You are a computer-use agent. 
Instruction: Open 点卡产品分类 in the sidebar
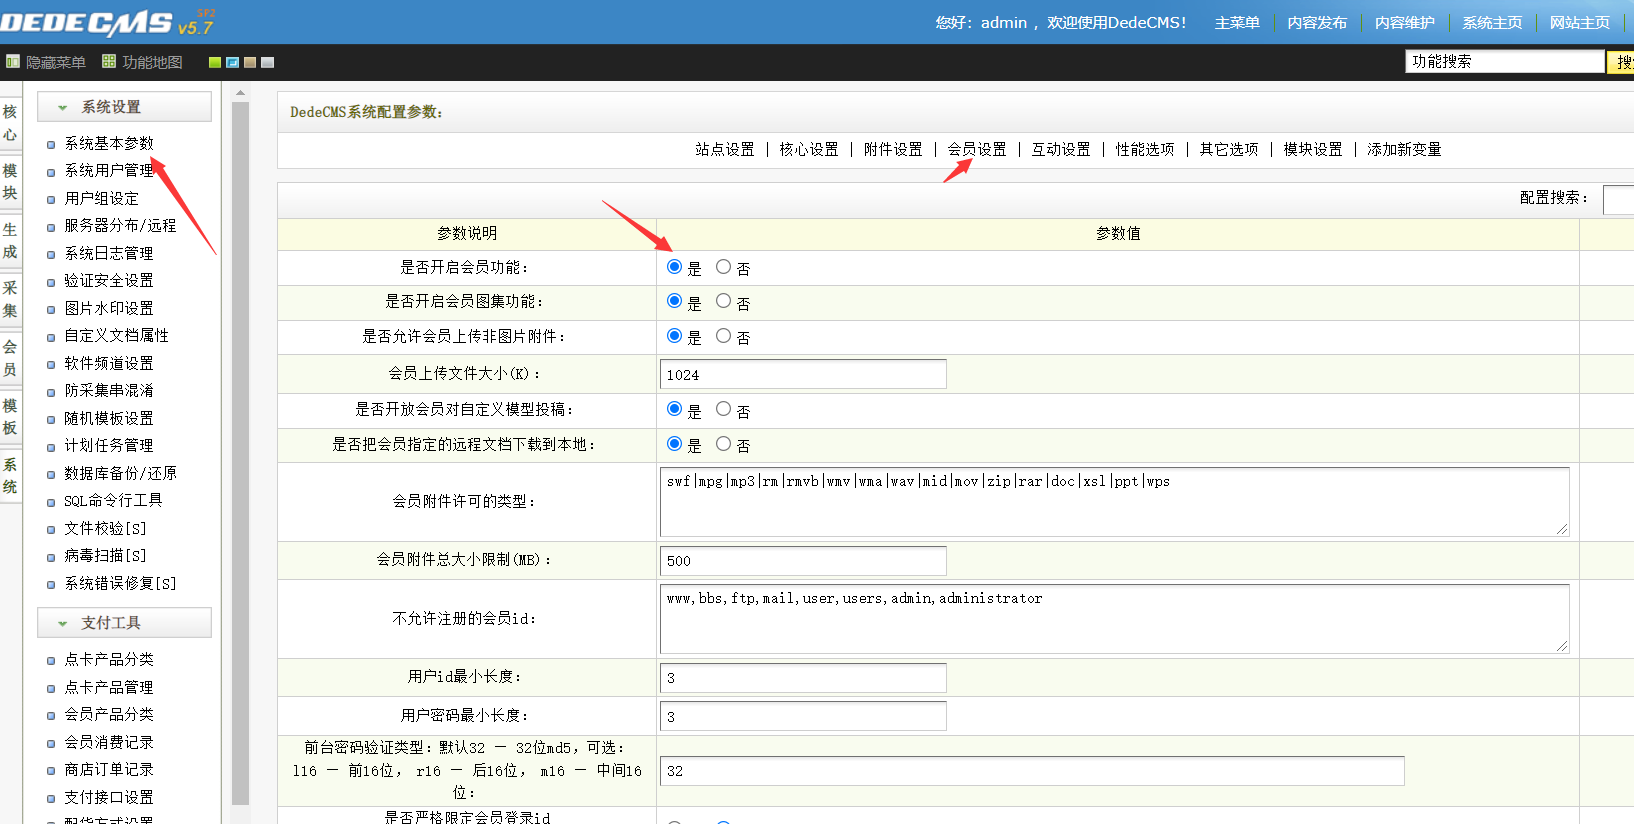109,660
